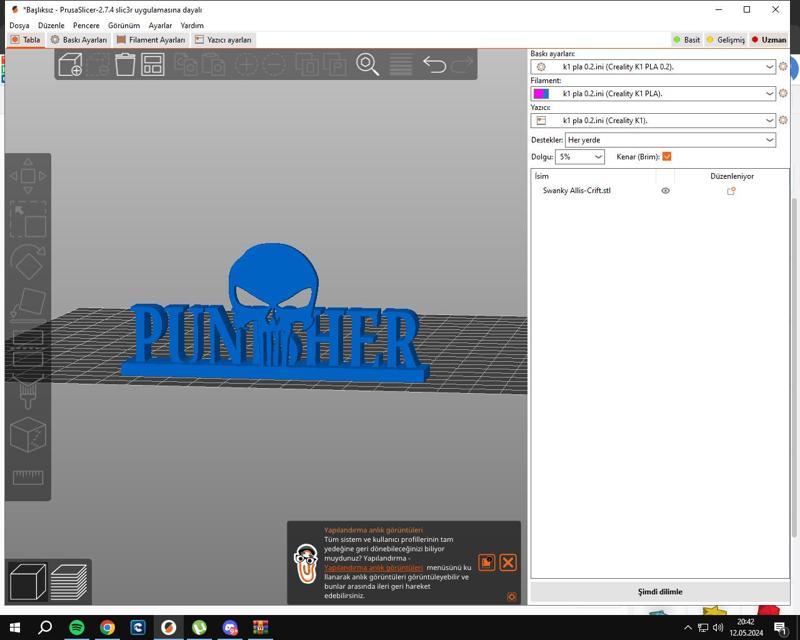The width and height of the screenshot is (800, 640).
Task: Close the hint notification
Action: coord(508,562)
